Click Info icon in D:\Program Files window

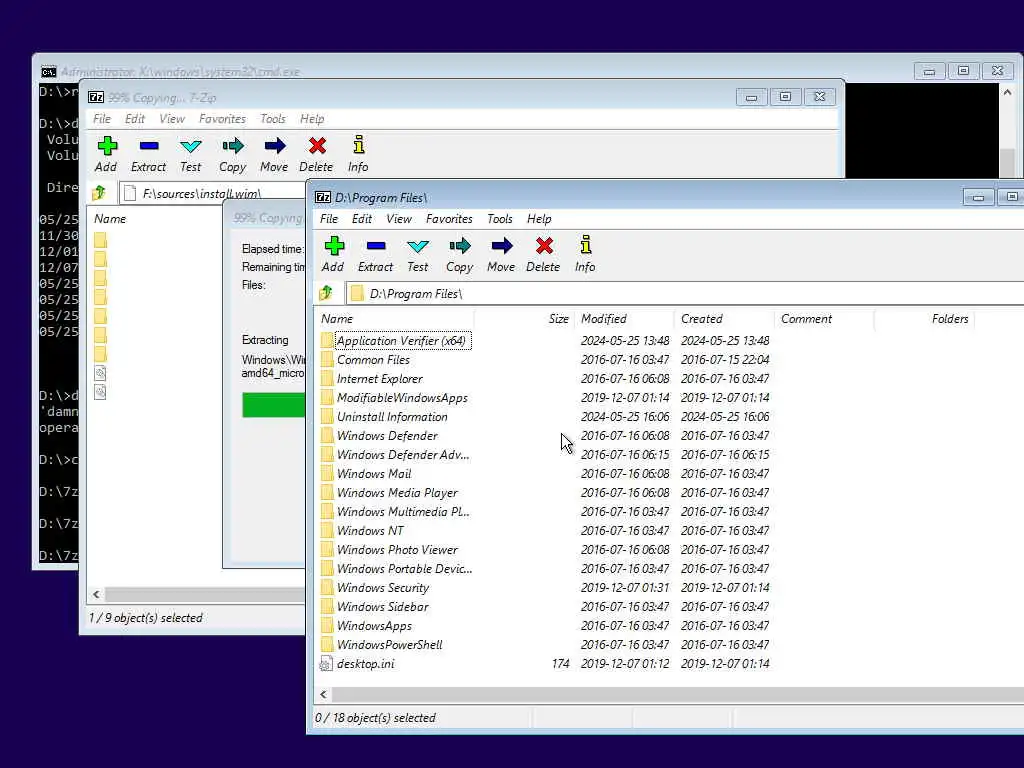[586, 245]
